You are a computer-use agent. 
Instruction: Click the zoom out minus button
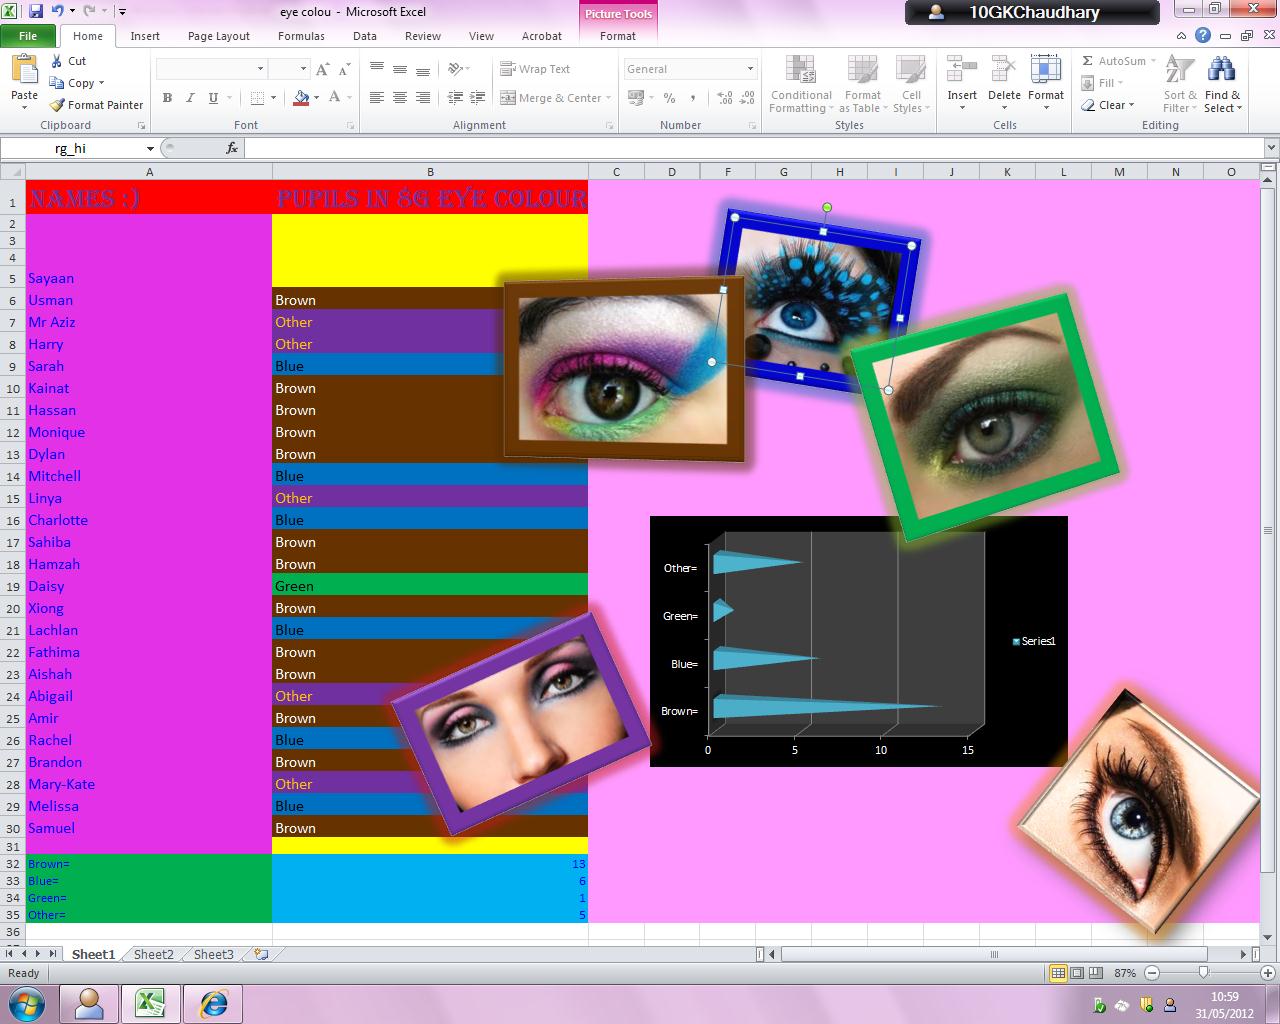1152,972
